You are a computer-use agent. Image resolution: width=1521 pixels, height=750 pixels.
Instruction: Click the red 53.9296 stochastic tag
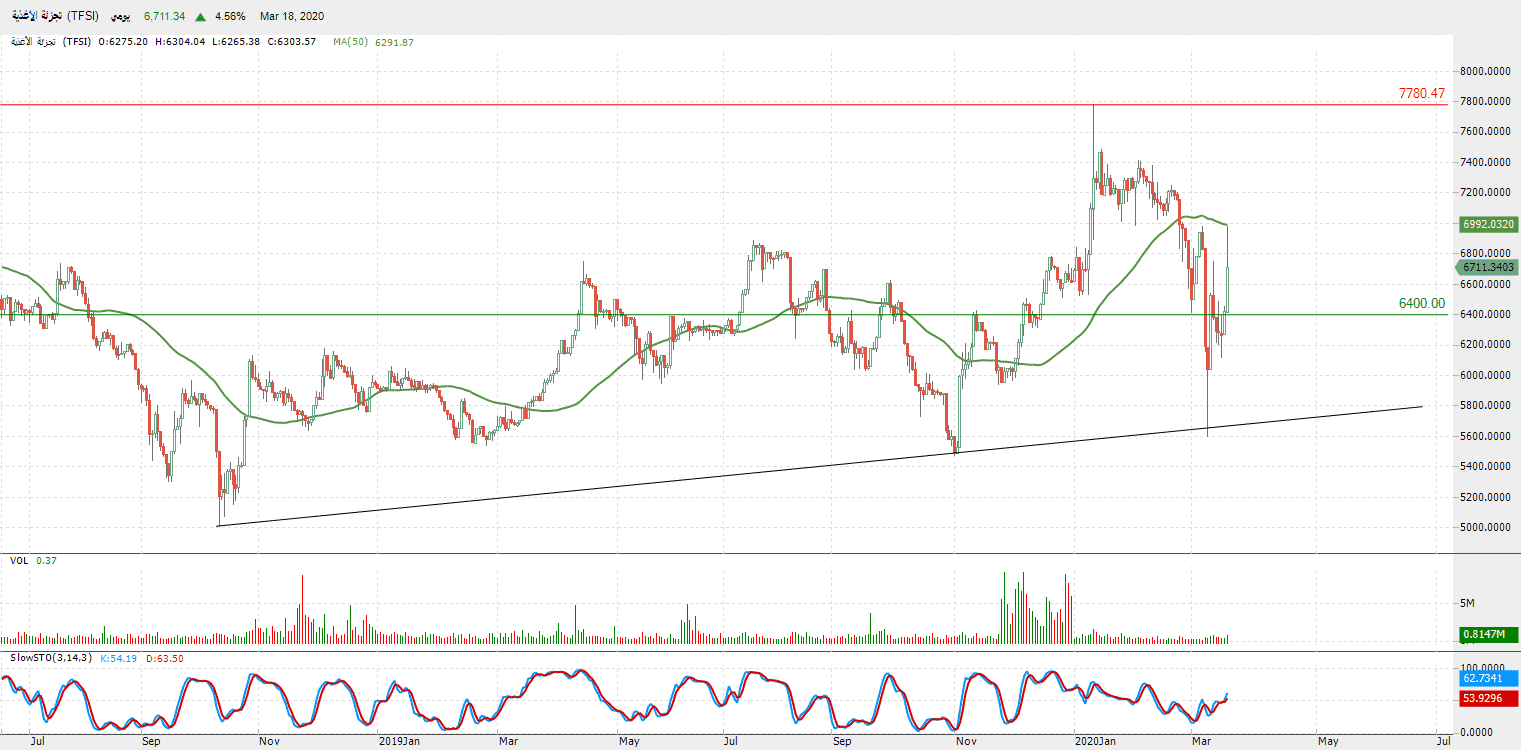[x=1490, y=697]
